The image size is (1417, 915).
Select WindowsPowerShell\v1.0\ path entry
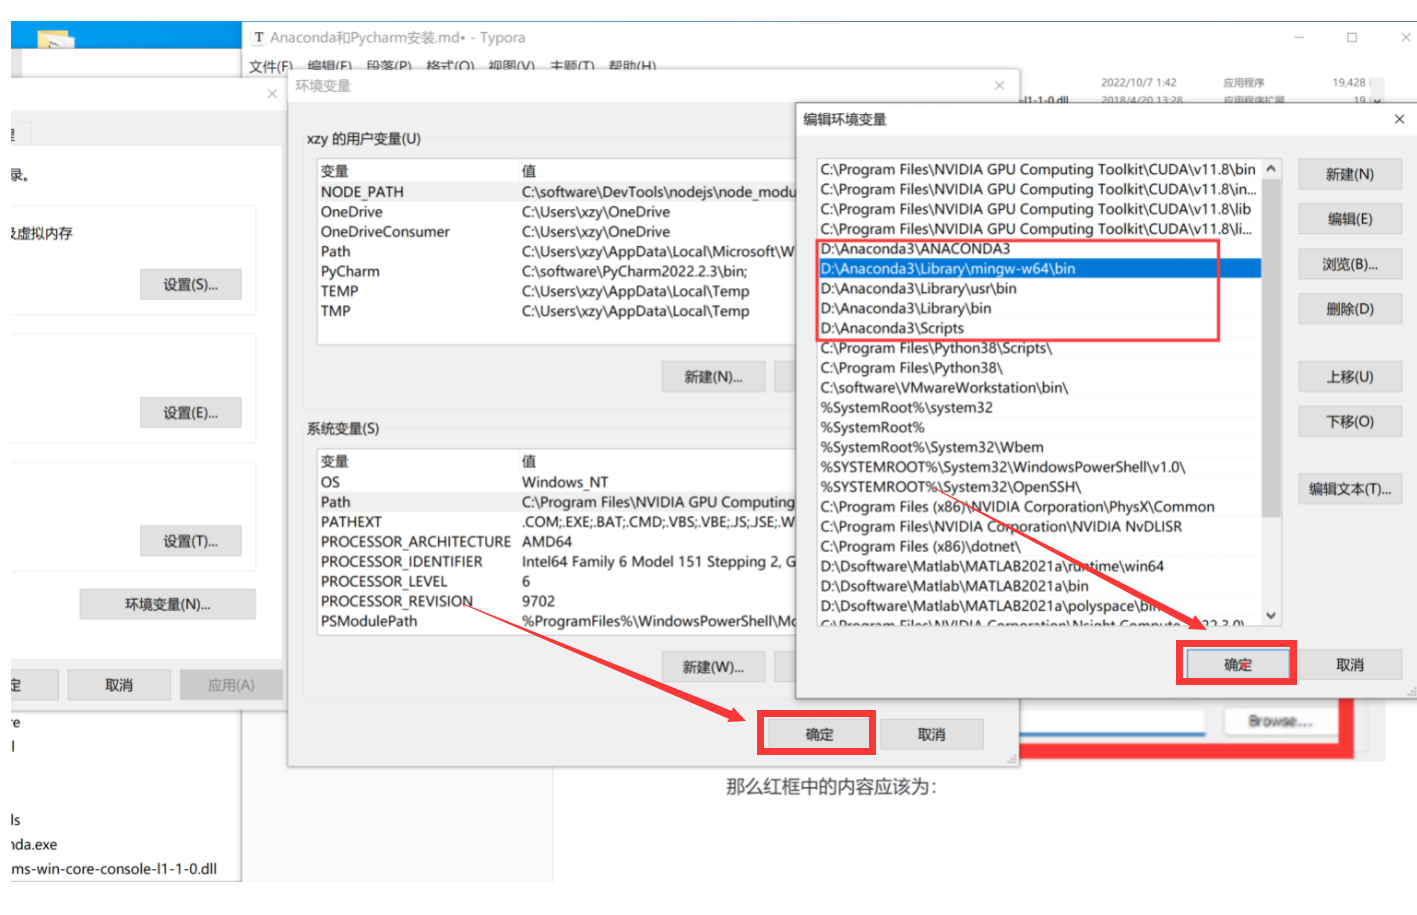click(x=1039, y=467)
